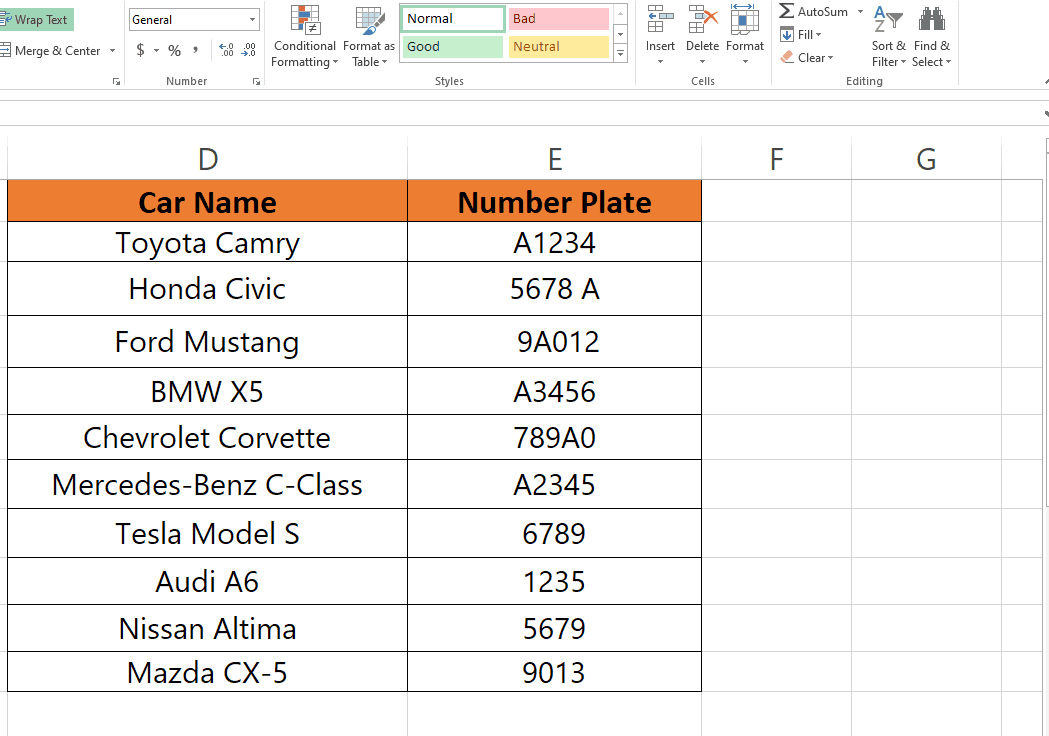Select column D header
Viewport: 1049px width, 736px height.
click(x=207, y=159)
